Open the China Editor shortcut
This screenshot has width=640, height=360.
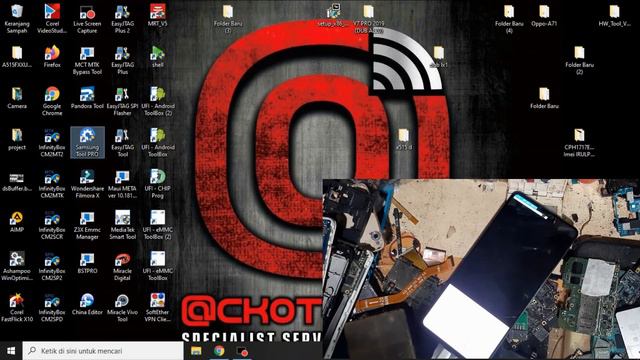pos(87,304)
